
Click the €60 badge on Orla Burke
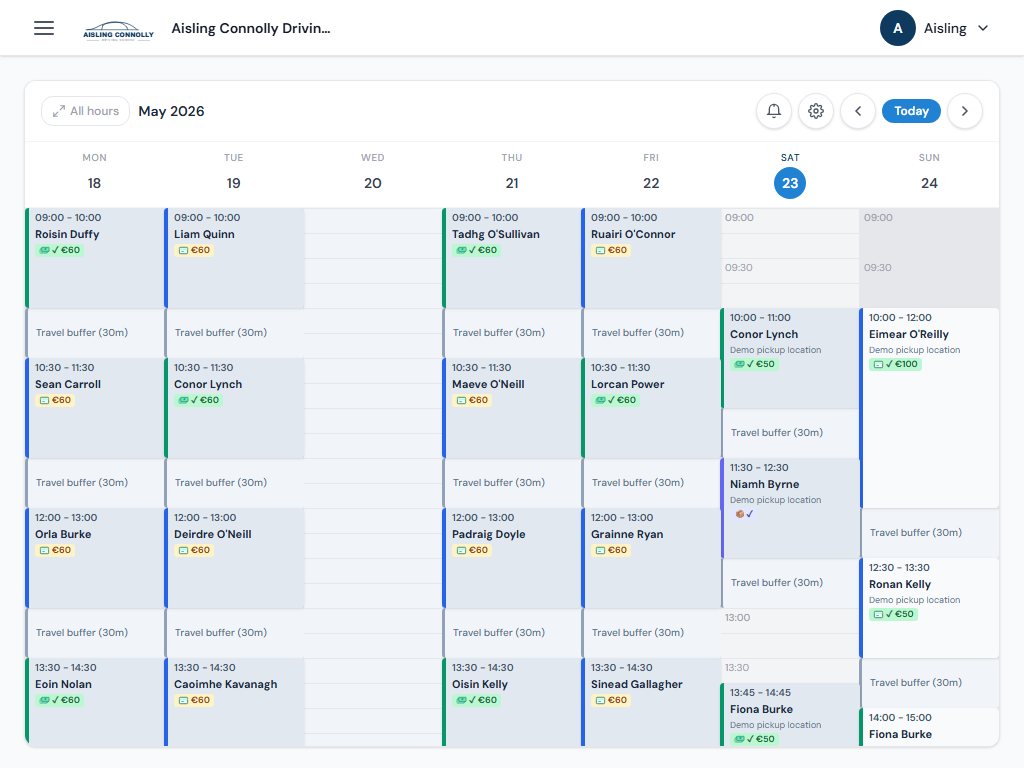click(x=56, y=551)
